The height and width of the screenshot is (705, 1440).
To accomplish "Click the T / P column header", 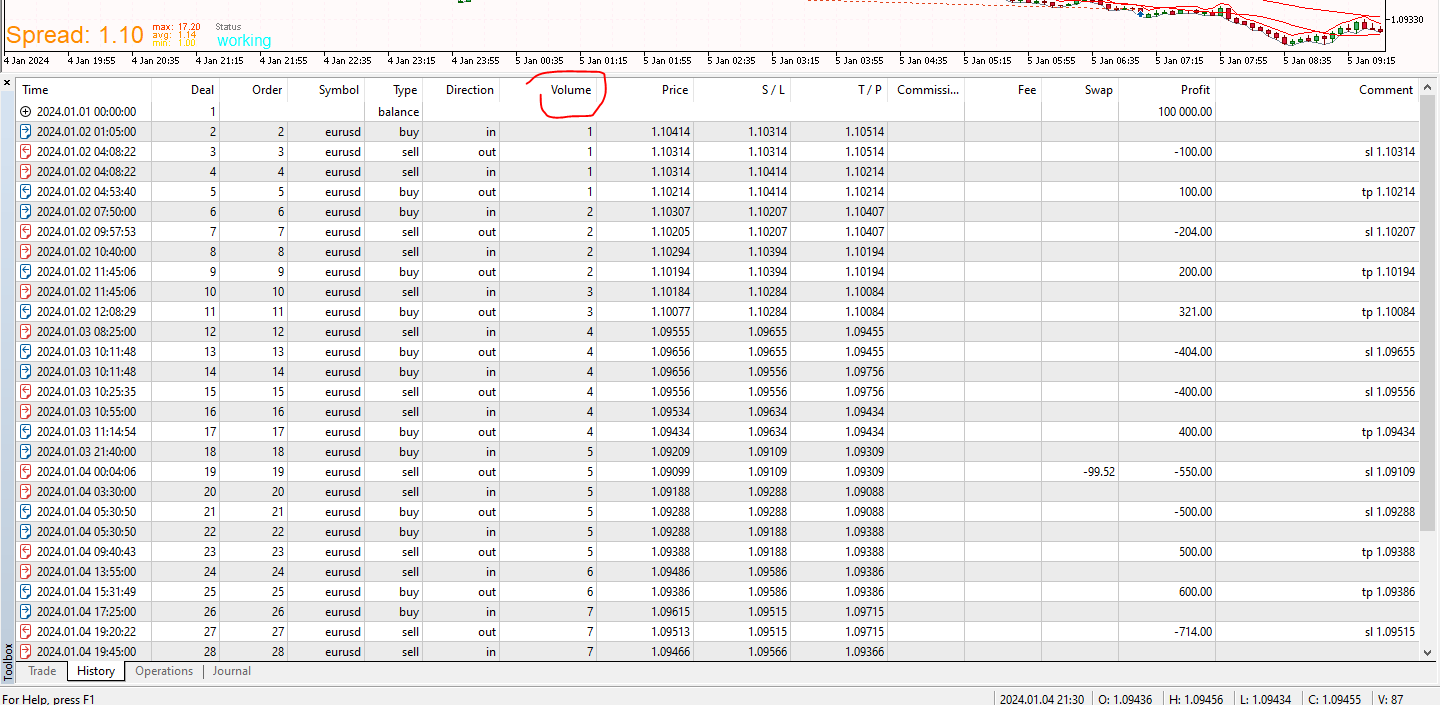I will coord(839,90).
